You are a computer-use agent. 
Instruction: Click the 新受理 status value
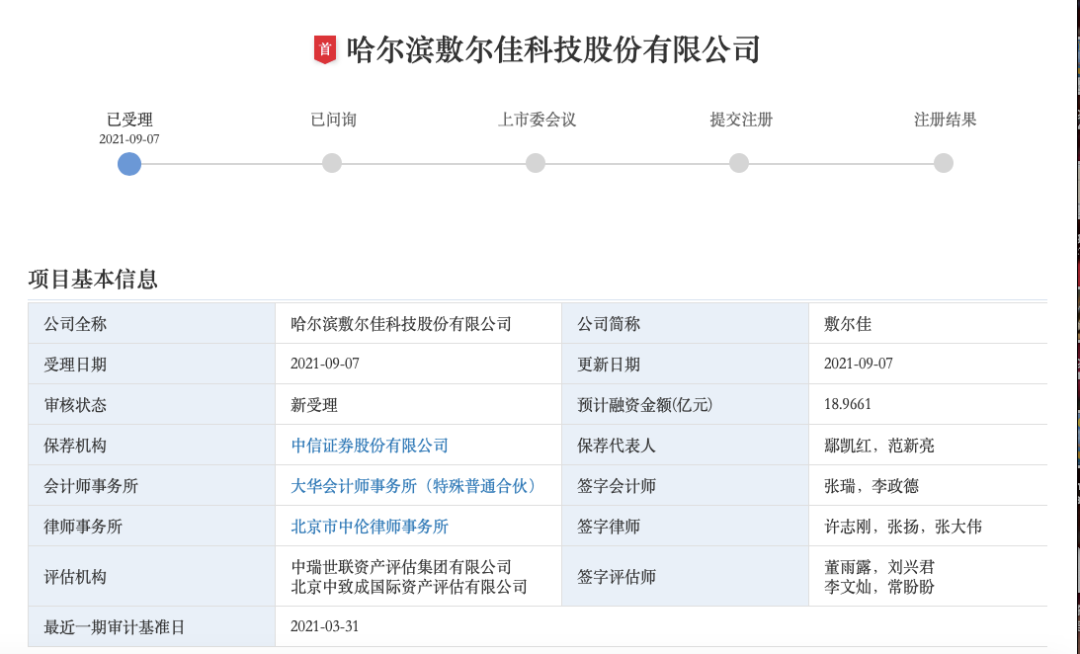click(314, 405)
